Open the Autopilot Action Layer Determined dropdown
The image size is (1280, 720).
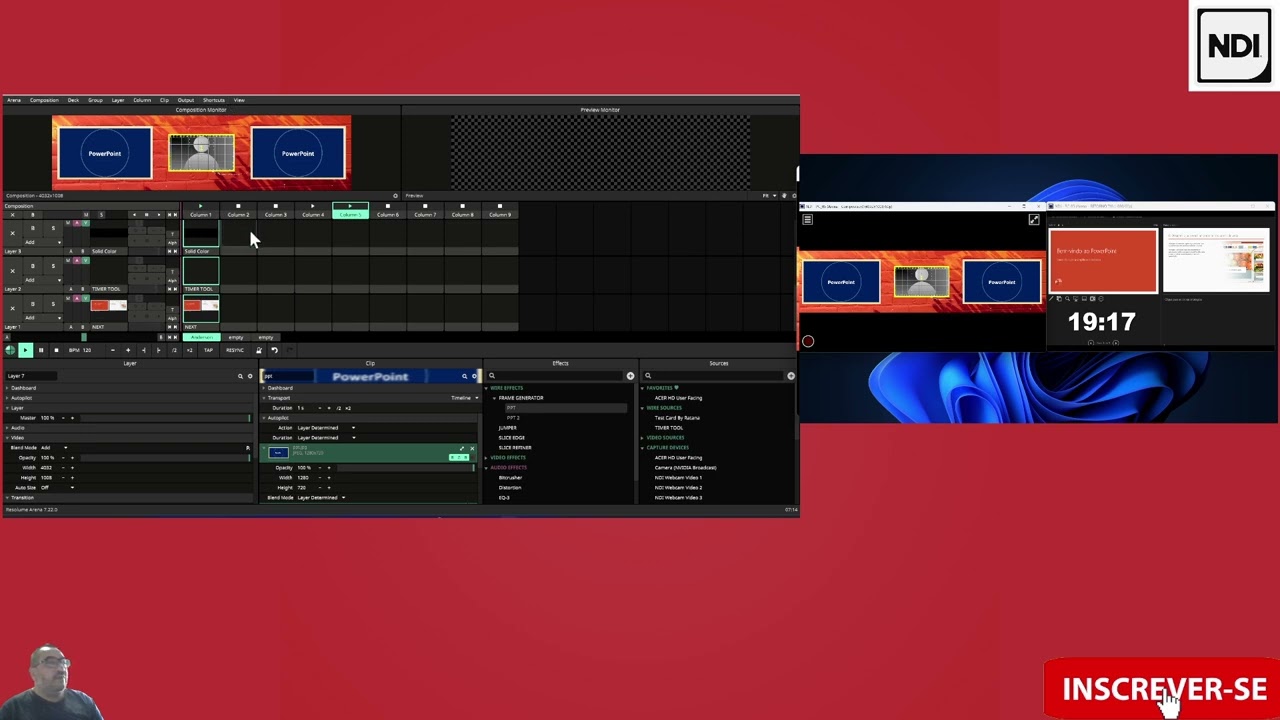tap(326, 427)
